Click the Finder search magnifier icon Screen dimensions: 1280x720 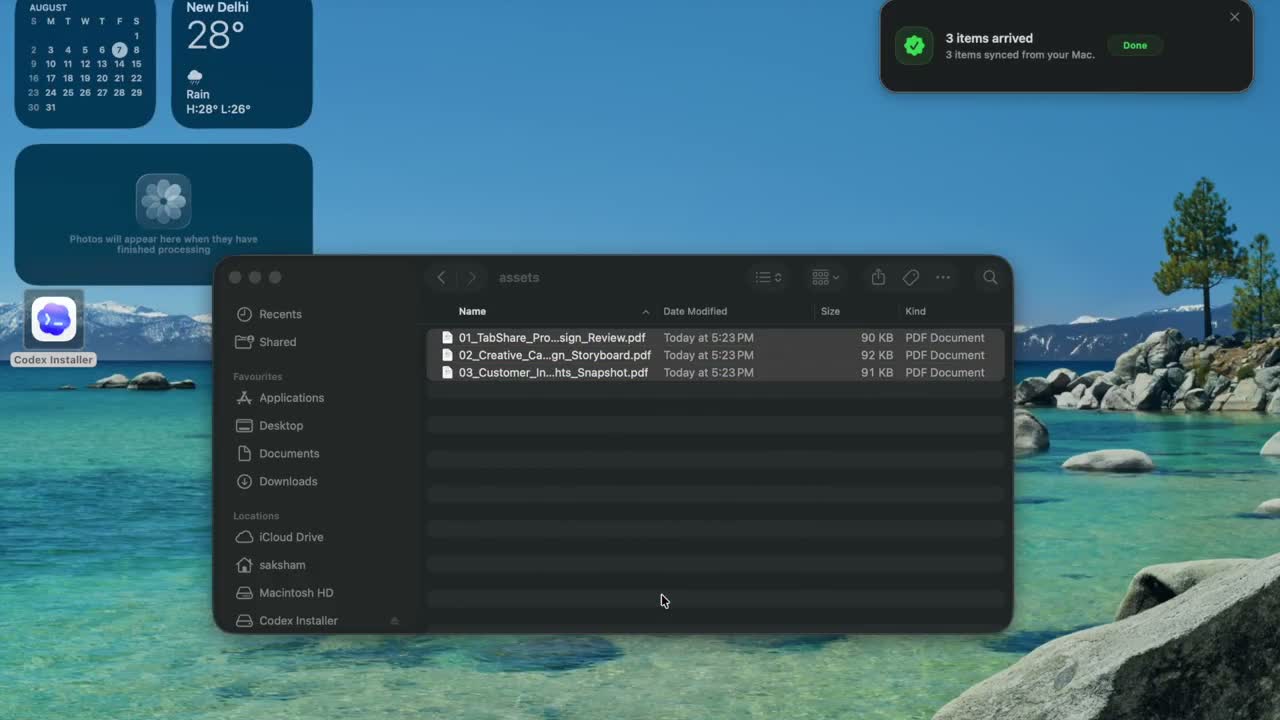990,277
